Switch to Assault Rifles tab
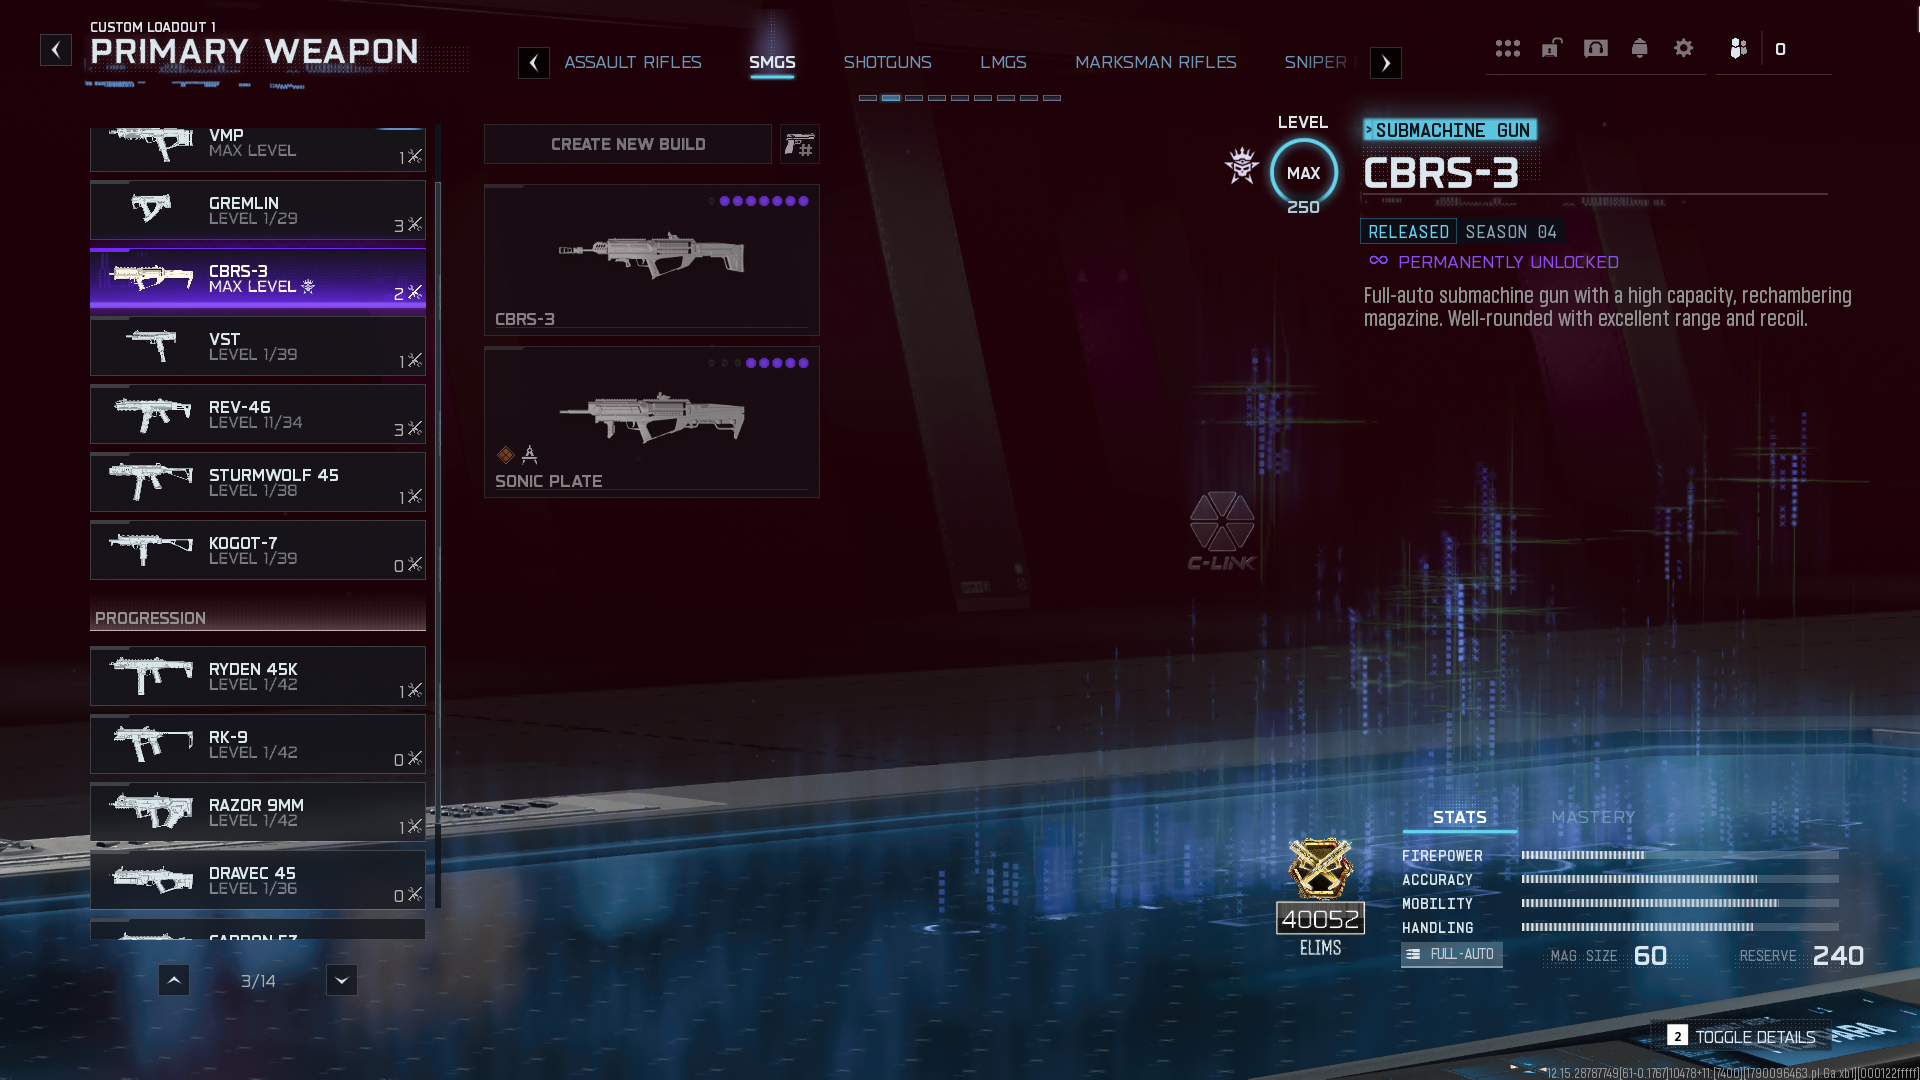The width and height of the screenshot is (1920, 1080). [x=633, y=62]
